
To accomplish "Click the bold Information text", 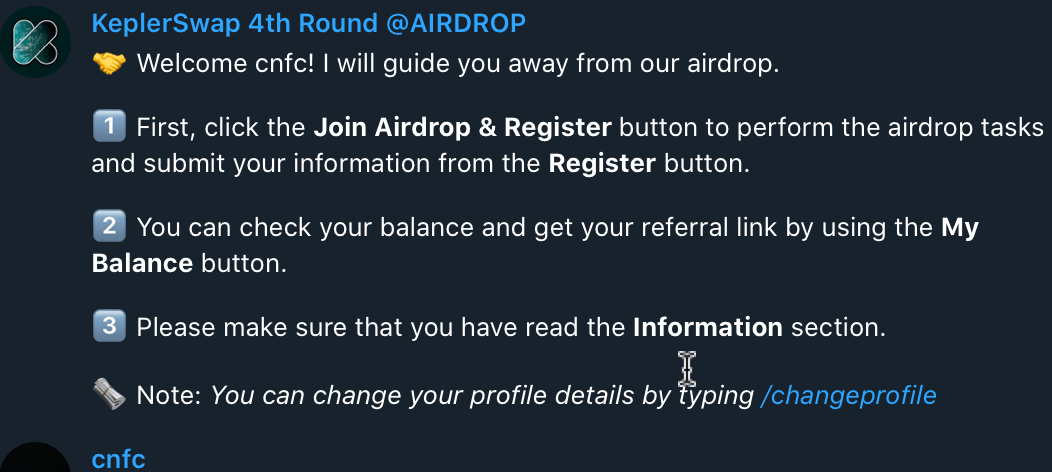I will click(707, 327).
